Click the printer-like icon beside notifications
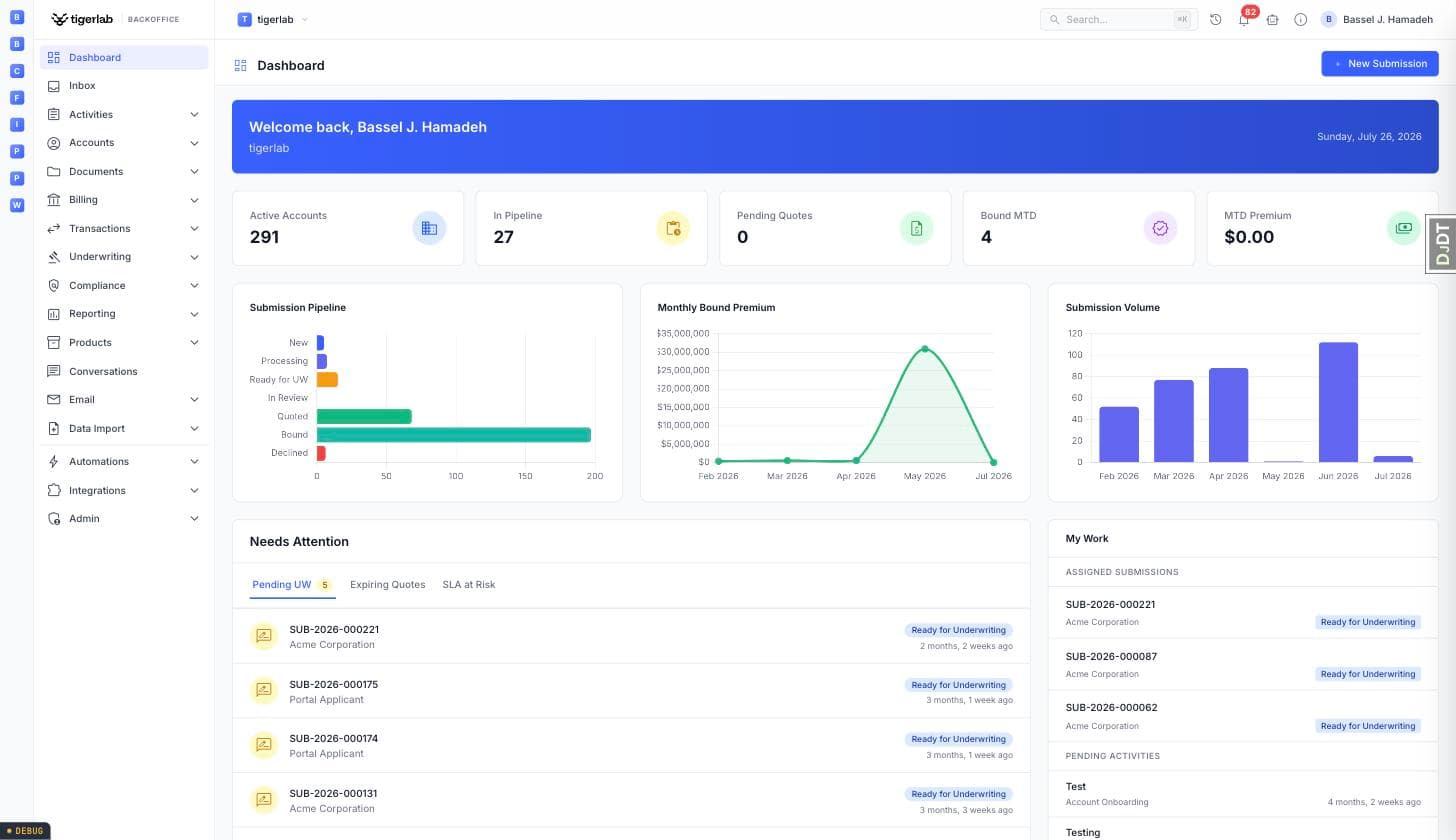Viewport: 1456px width, 840px height. pos(1273,19)
